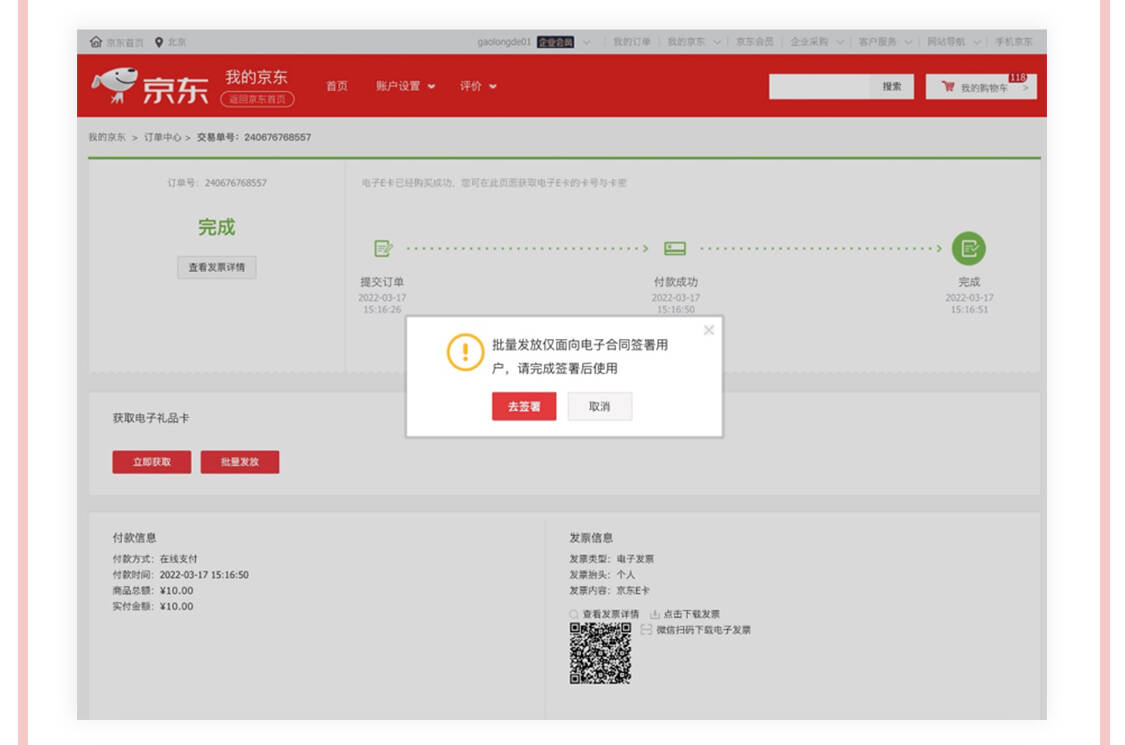Click the 发票抬头 个人 row
This screenshot has height=745, width=1125.
click(x=602, y=575)
